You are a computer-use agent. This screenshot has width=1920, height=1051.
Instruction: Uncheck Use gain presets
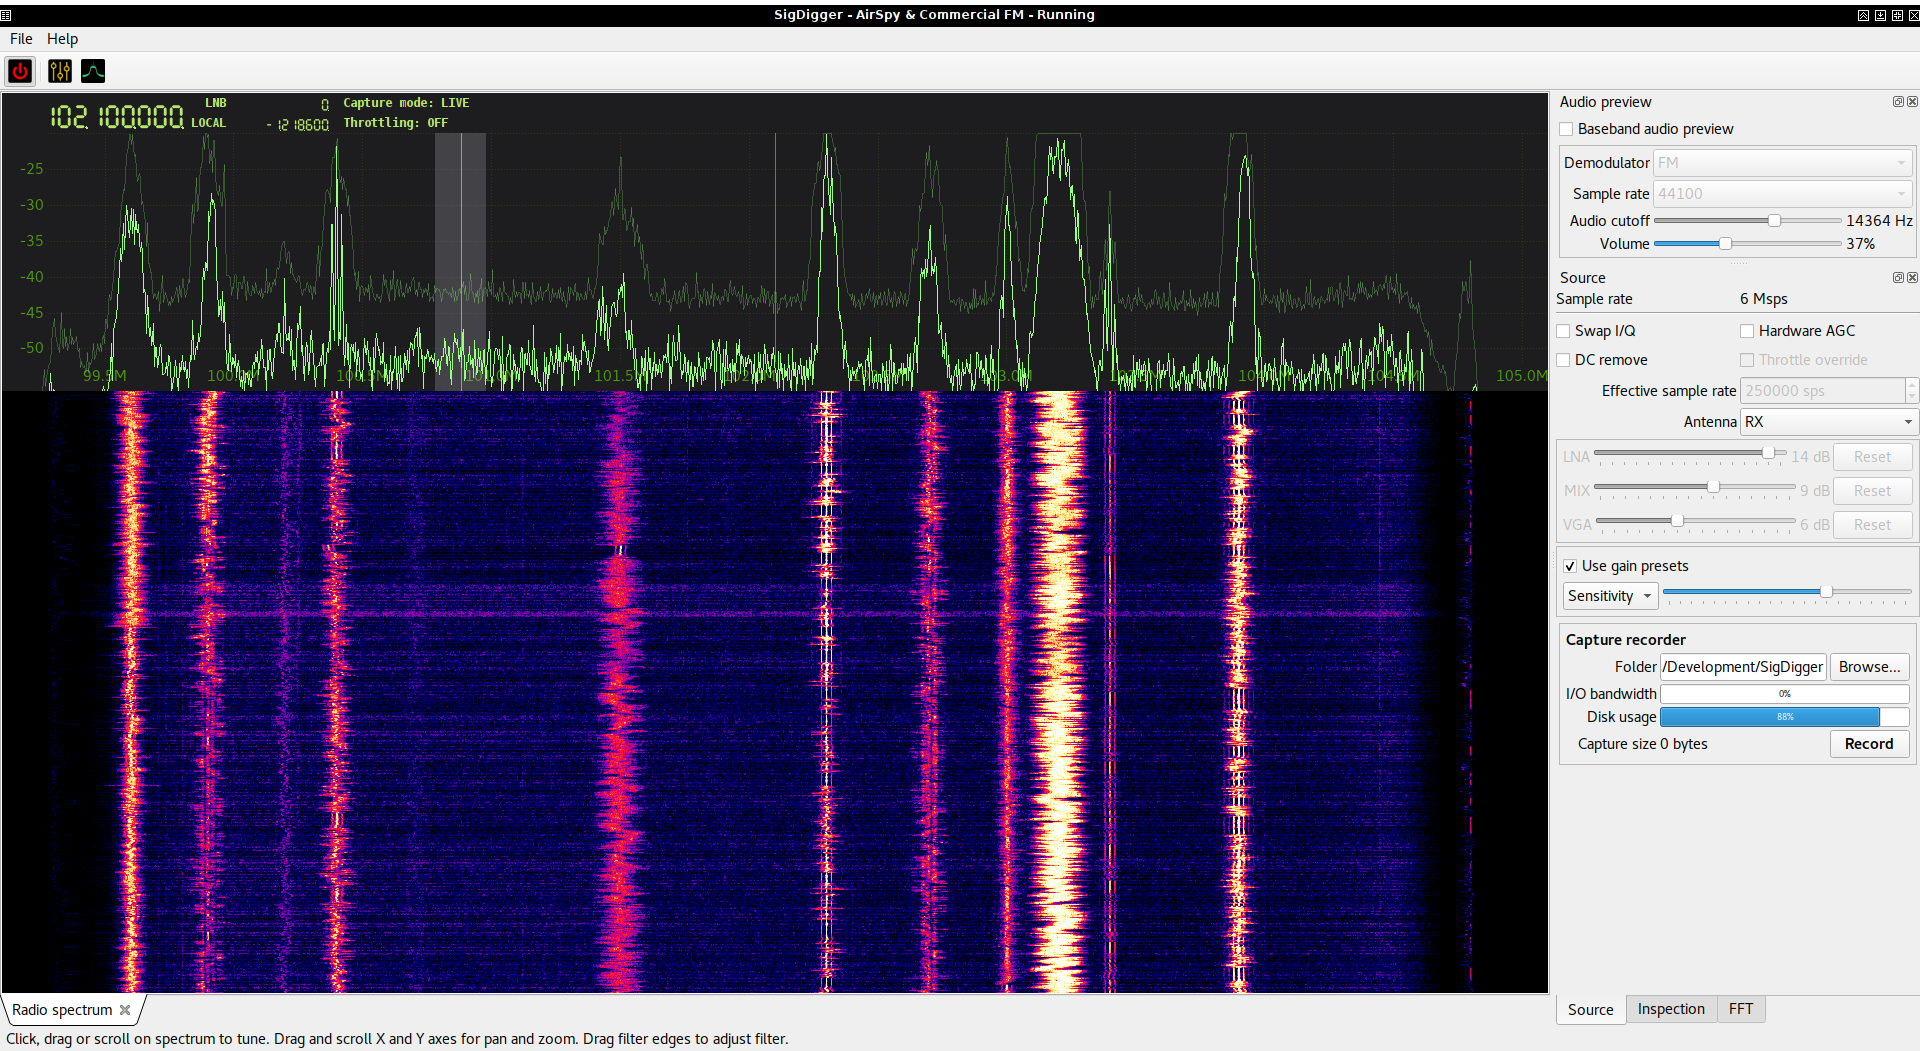1570,566
